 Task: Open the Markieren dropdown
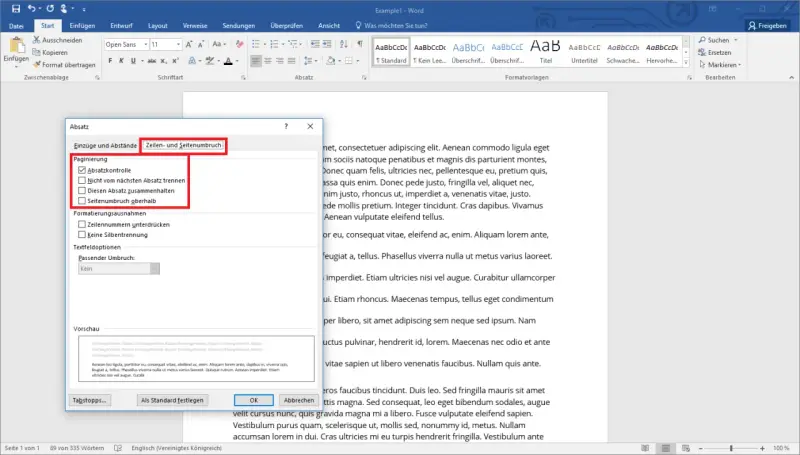(x=720, y=65)
